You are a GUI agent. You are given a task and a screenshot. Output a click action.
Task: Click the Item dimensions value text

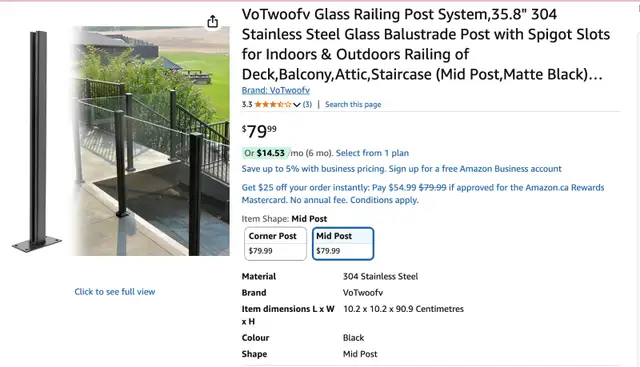(403, 309)
